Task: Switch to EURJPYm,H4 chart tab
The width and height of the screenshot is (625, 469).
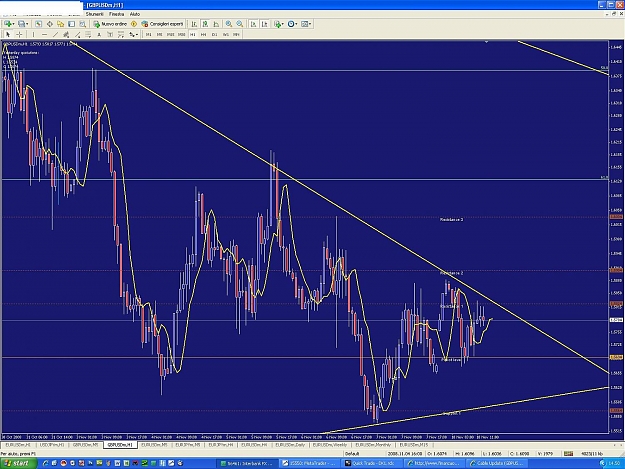Action: (x=221, y=445)
